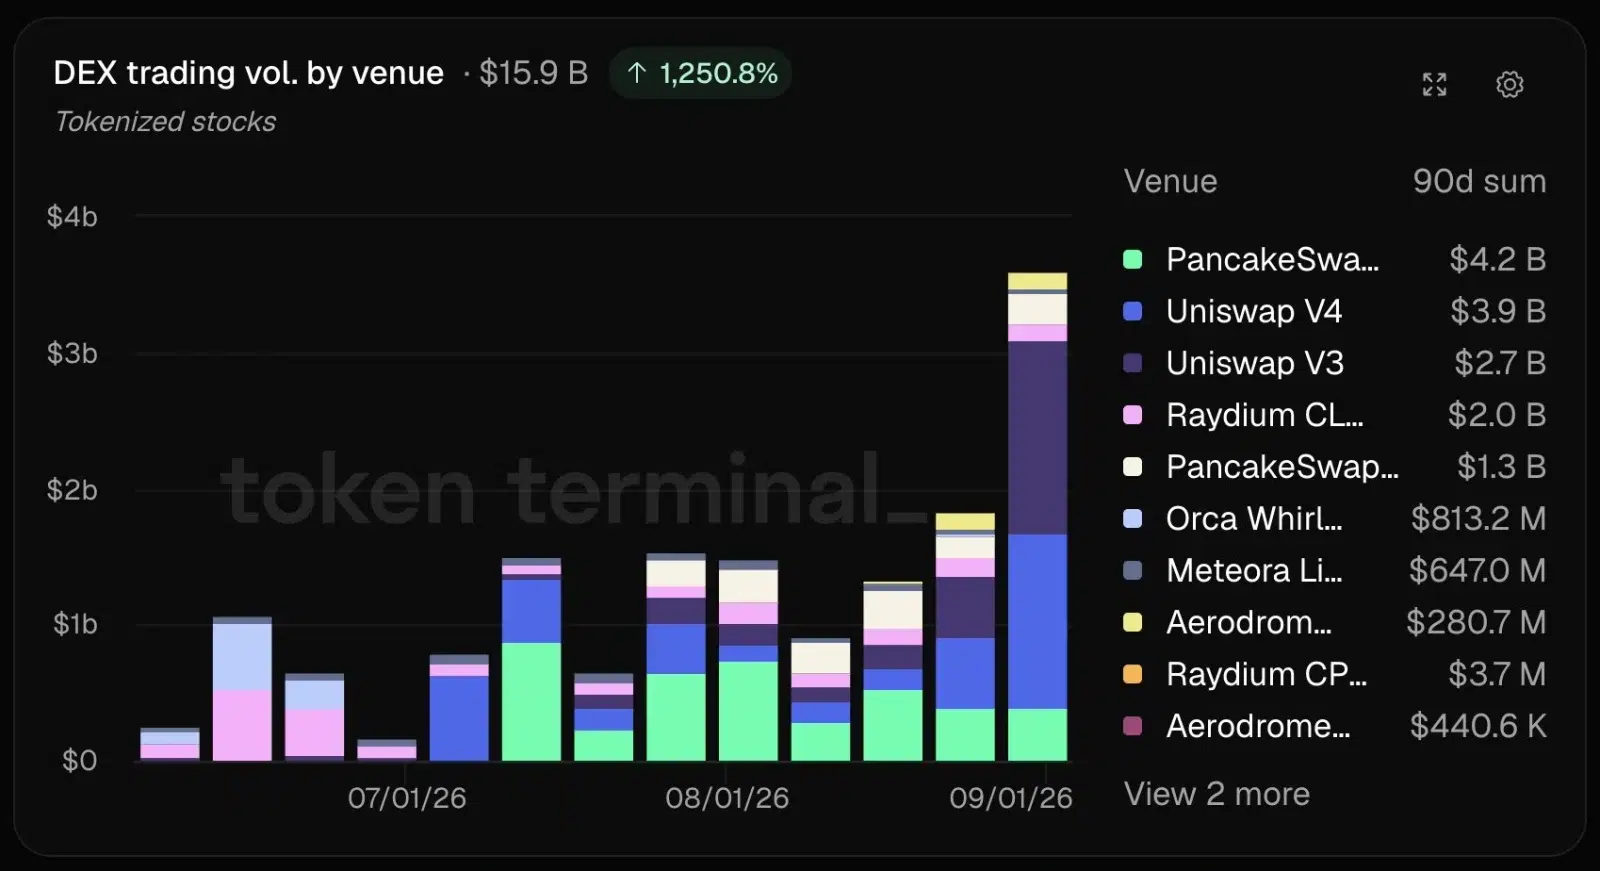Click the $4b y-axis label

point(72,217)
